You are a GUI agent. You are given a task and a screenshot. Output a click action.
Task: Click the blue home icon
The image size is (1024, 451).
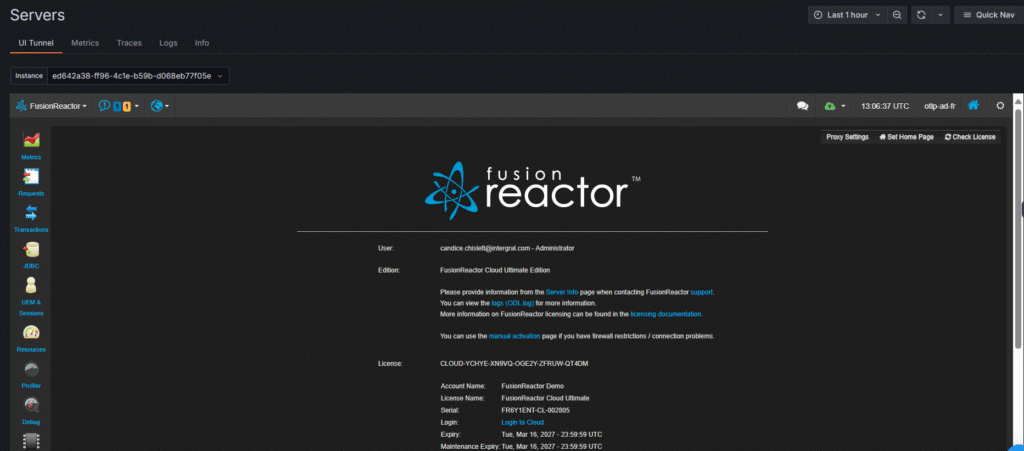pos(972,105)
